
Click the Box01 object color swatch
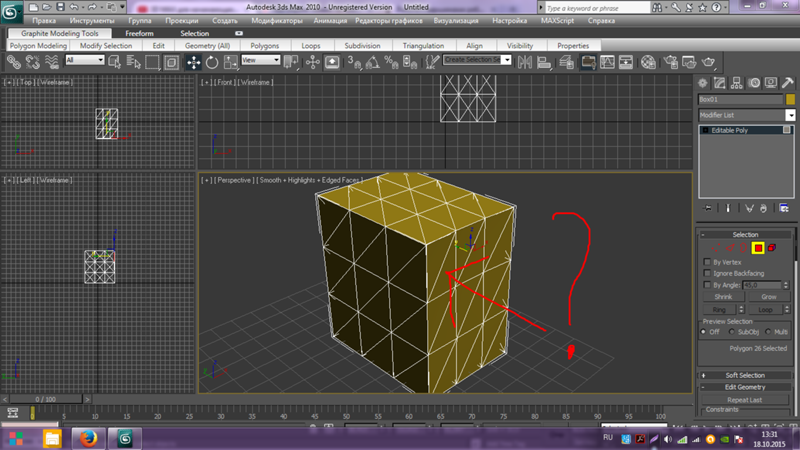(x=789, y=100)
